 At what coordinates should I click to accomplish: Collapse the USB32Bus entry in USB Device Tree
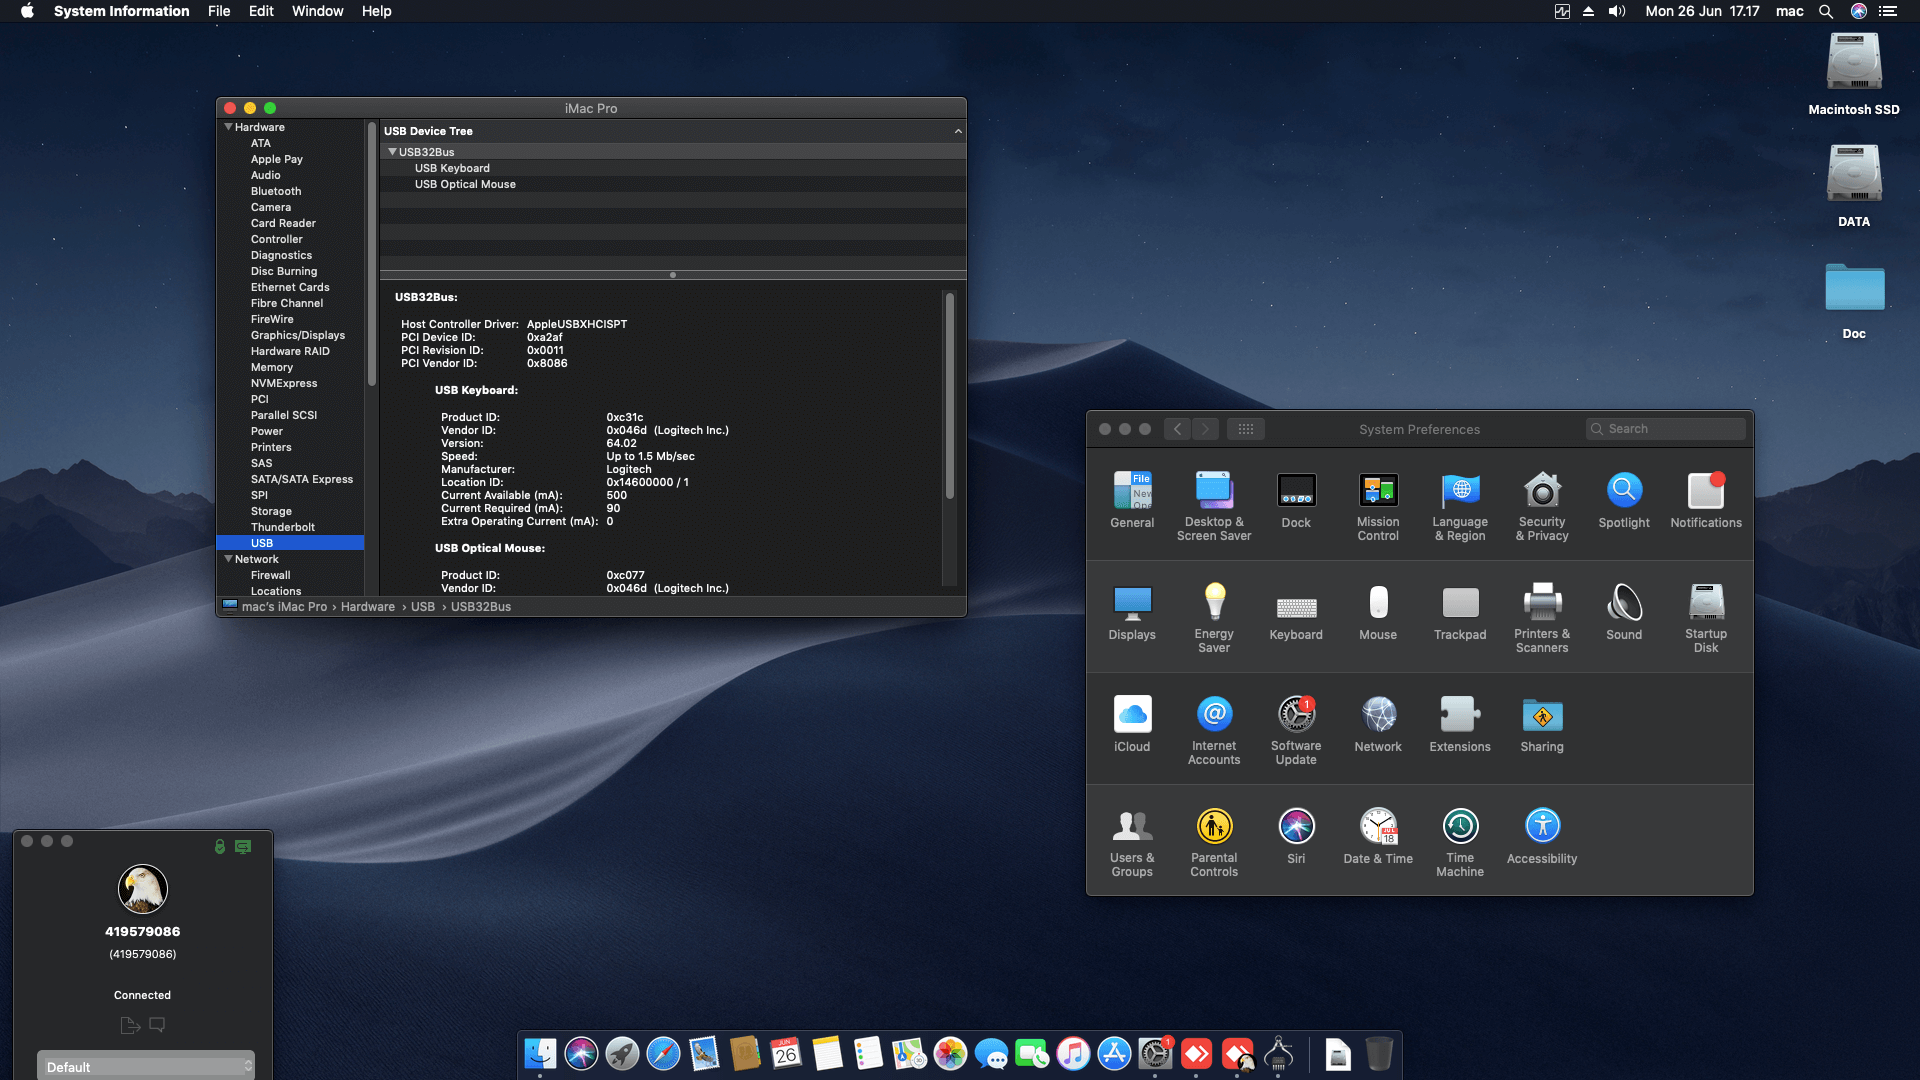pyautogui.click(x=392, y=151)
